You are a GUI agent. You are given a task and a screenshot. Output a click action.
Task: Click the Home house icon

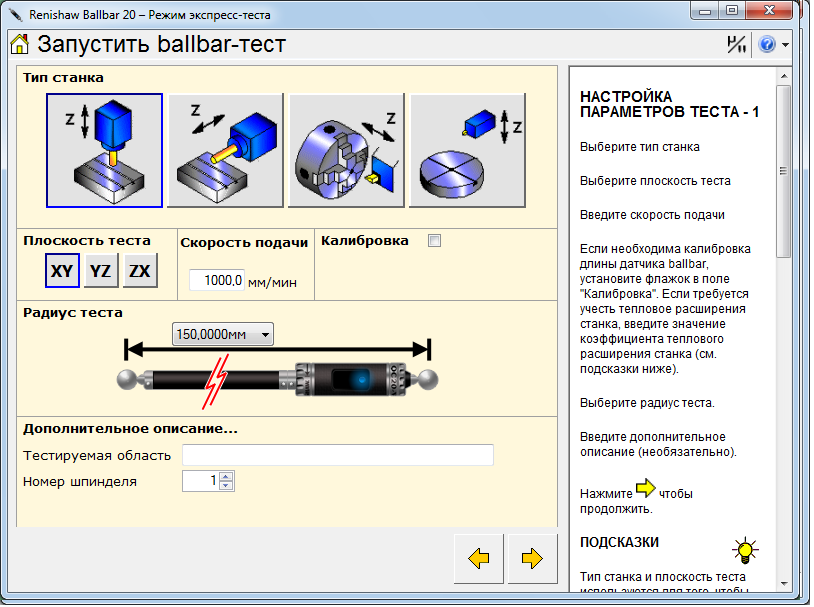(x=19, y=45)
